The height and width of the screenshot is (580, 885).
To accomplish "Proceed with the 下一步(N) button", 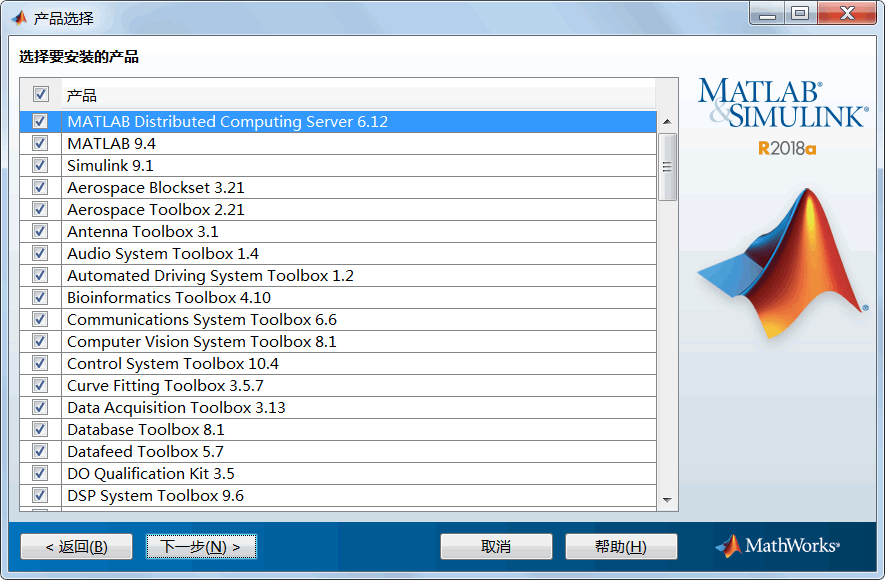I will 201,547.
